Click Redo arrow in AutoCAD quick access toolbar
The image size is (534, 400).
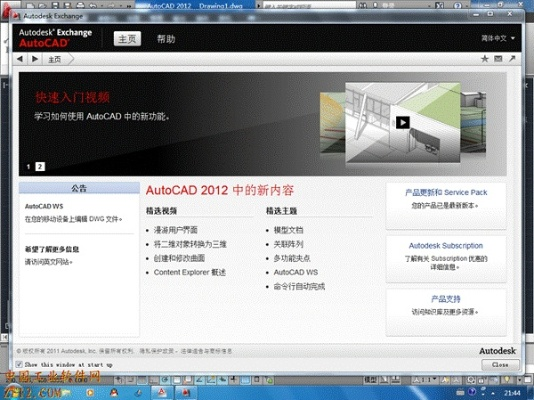(x=111, y=5)
